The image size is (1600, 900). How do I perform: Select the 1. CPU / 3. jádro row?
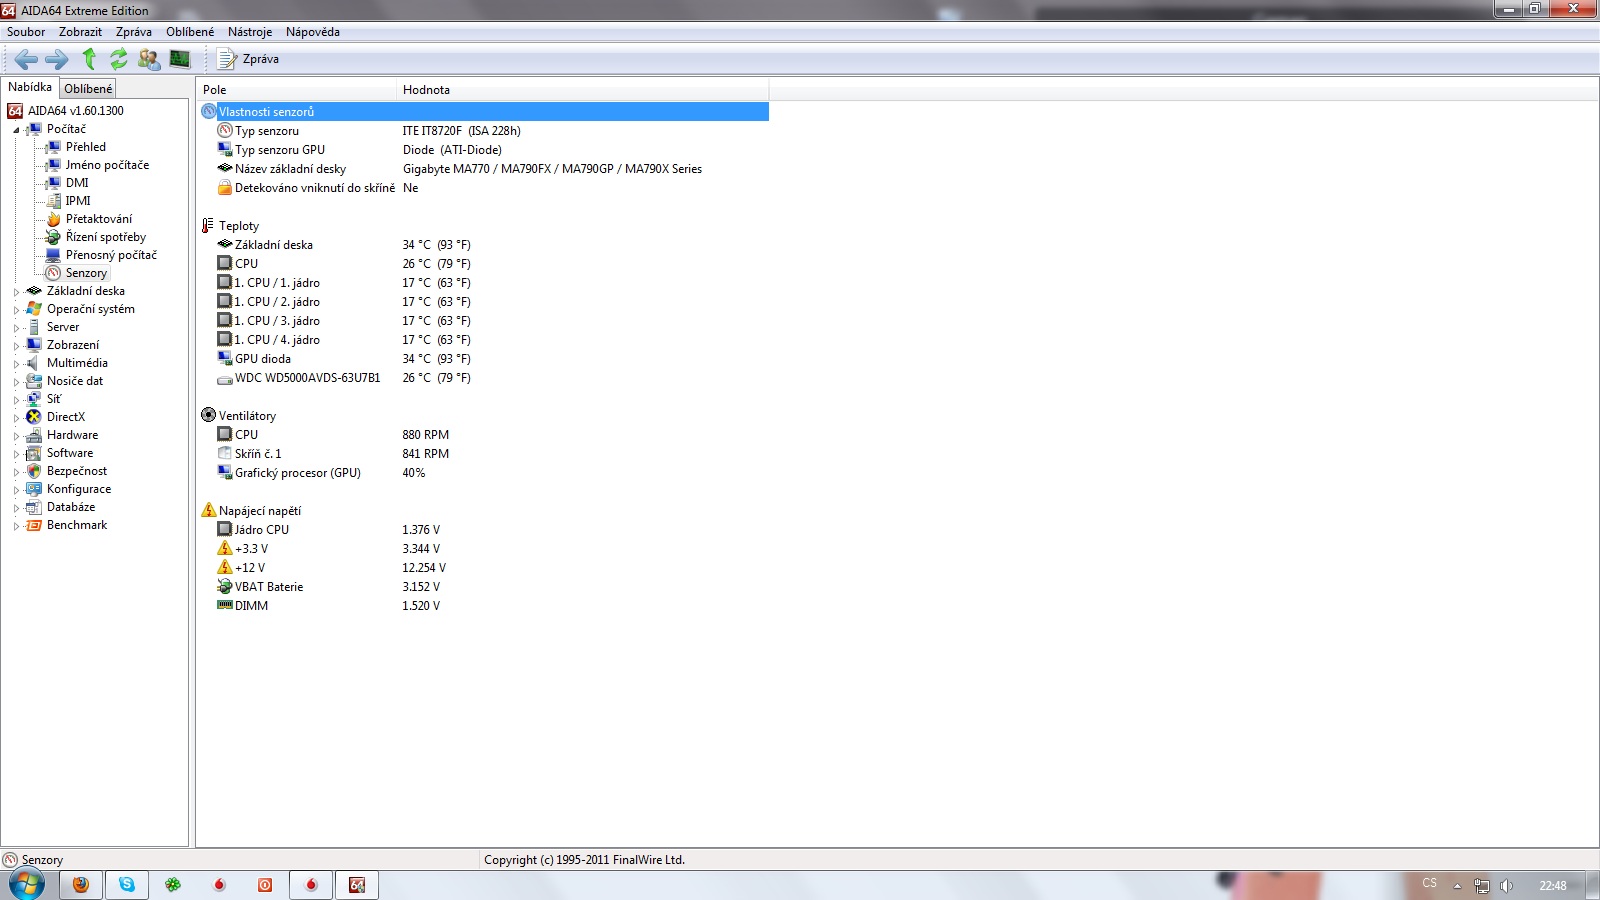(x=484, y=321)
